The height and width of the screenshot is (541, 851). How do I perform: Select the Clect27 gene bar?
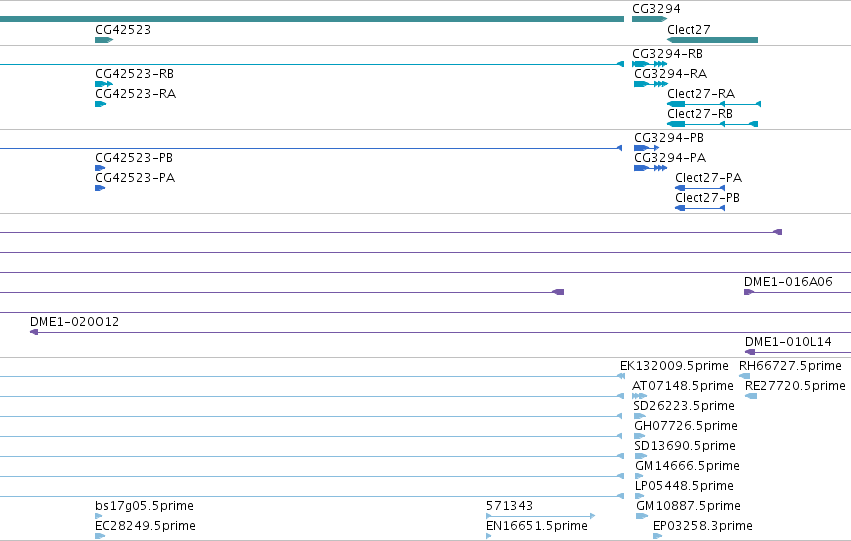(712, 40)
